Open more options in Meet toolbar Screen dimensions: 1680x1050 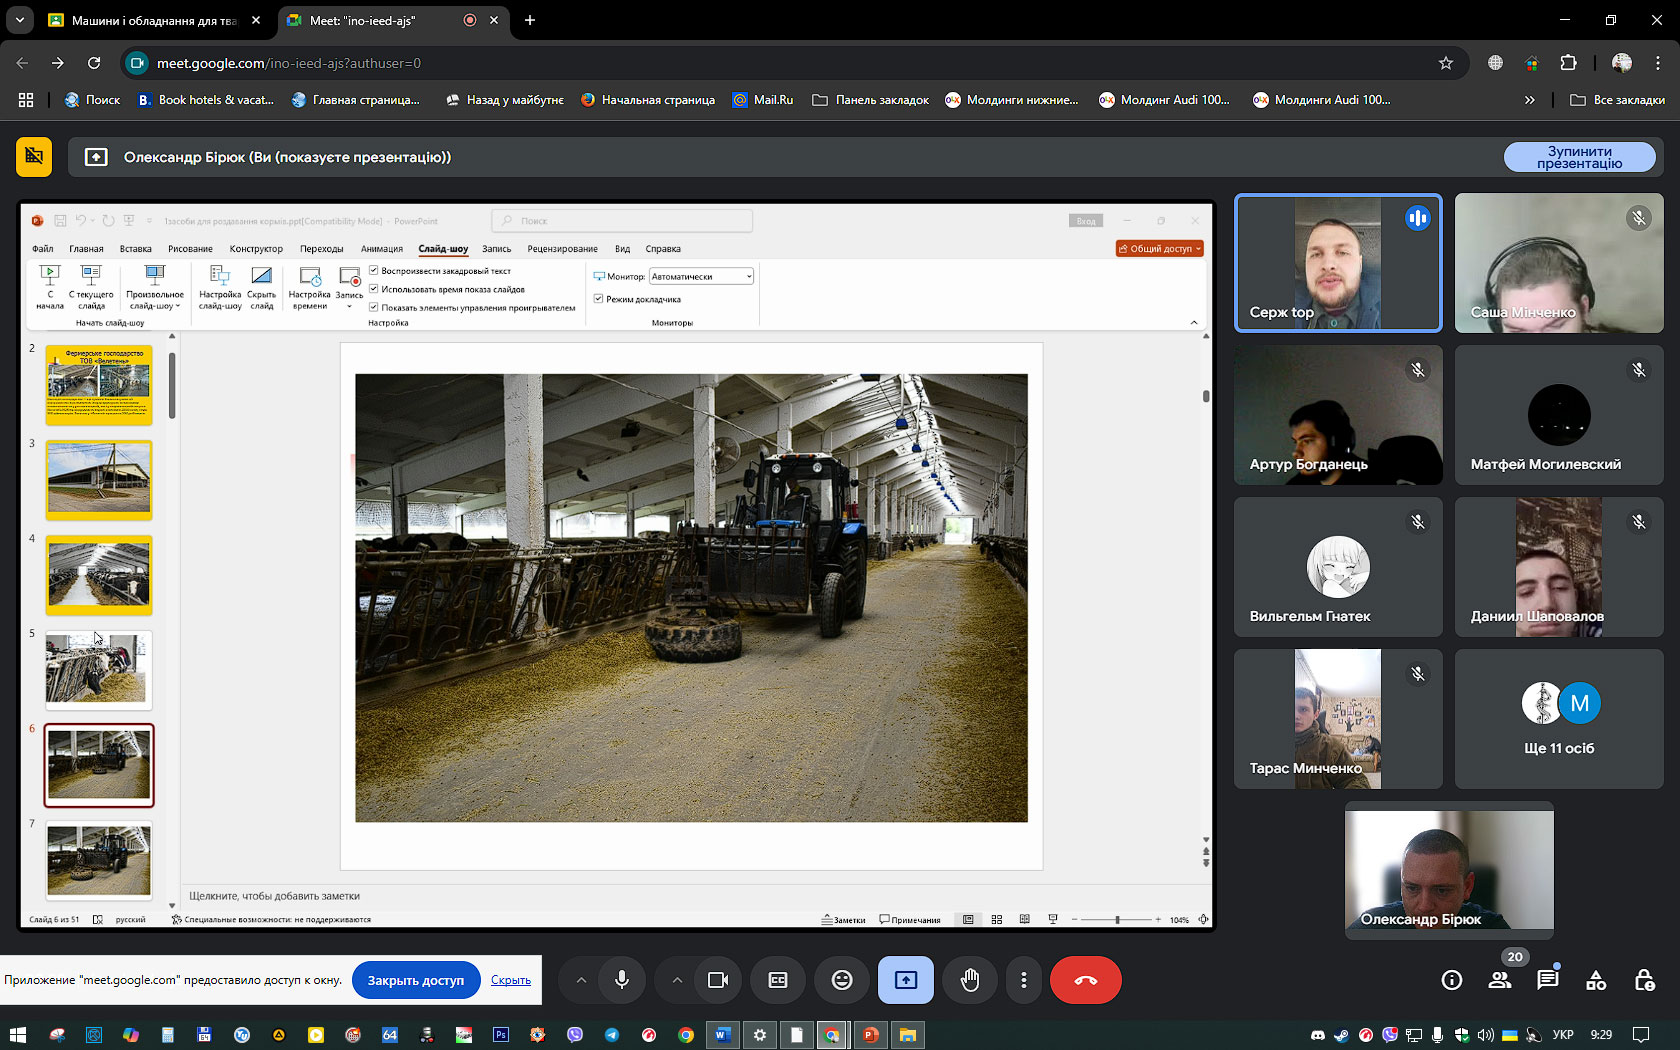1024,980
